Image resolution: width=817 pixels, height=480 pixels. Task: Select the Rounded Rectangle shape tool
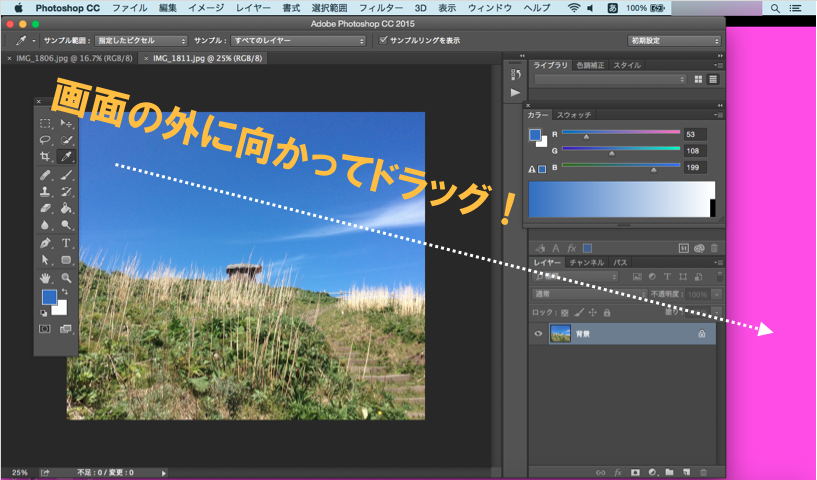(66, 260)
